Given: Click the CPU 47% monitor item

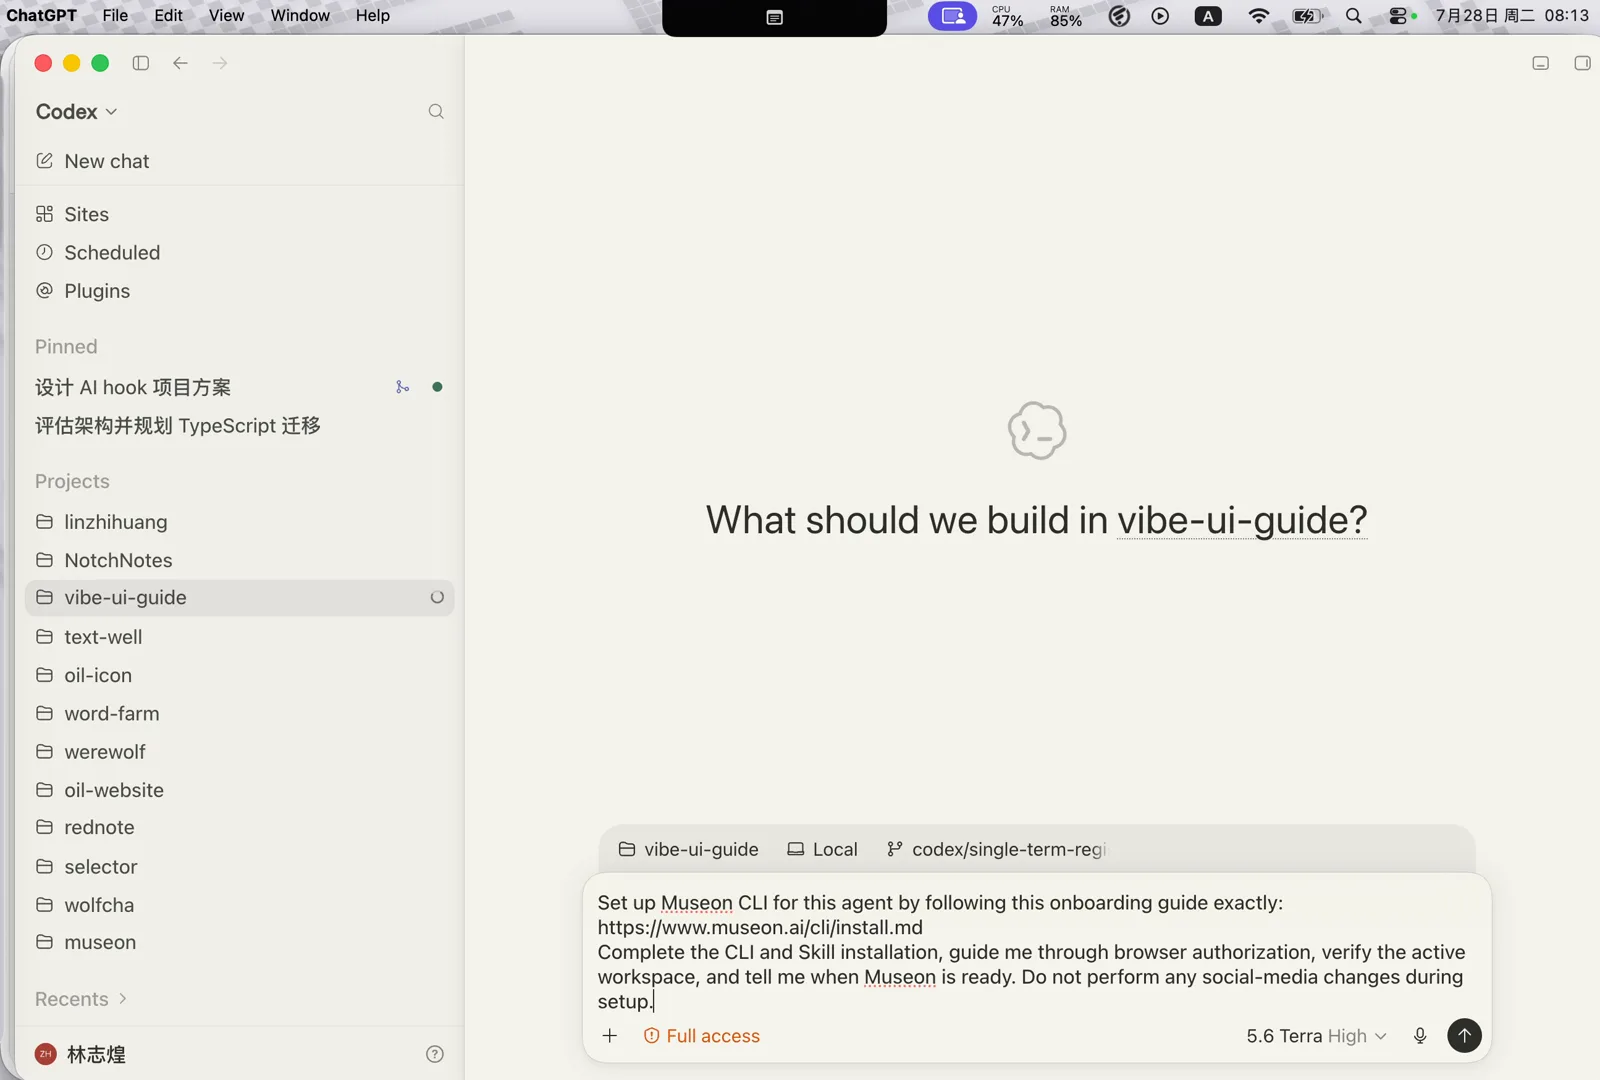Looking at the screenshot, I should pos(1007,16).
